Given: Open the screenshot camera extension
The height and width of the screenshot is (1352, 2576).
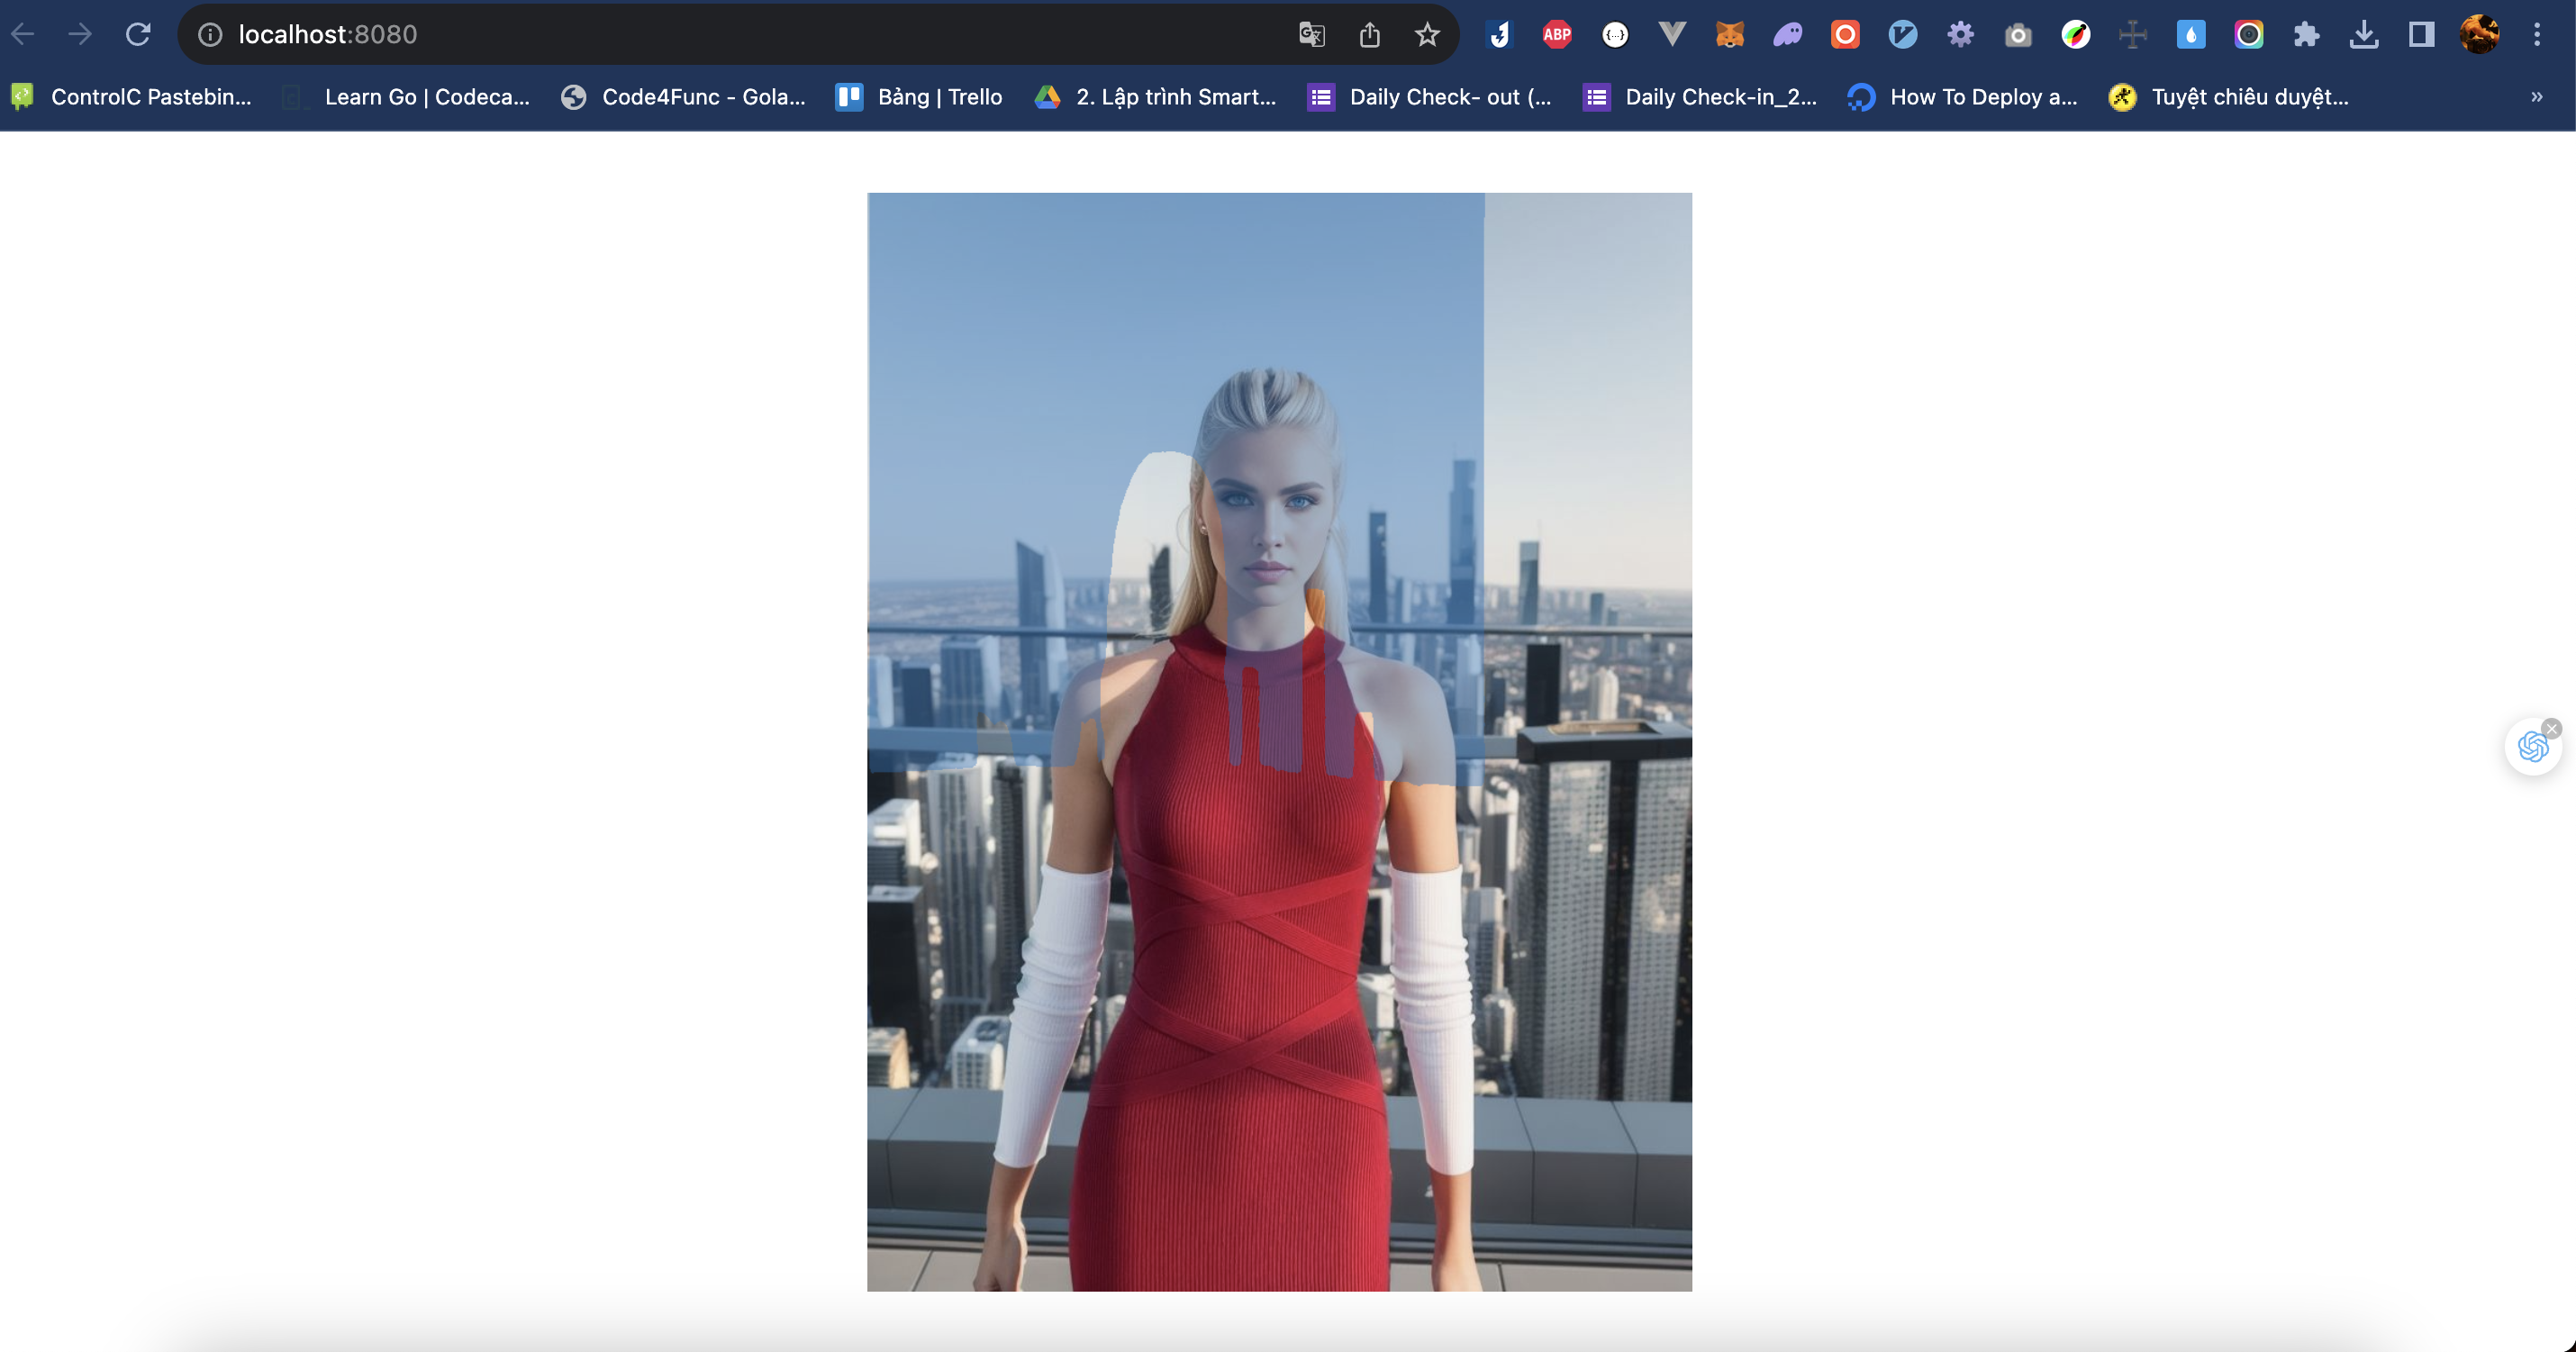Looking at the screenshot, I should click(x=2018, y=34).
